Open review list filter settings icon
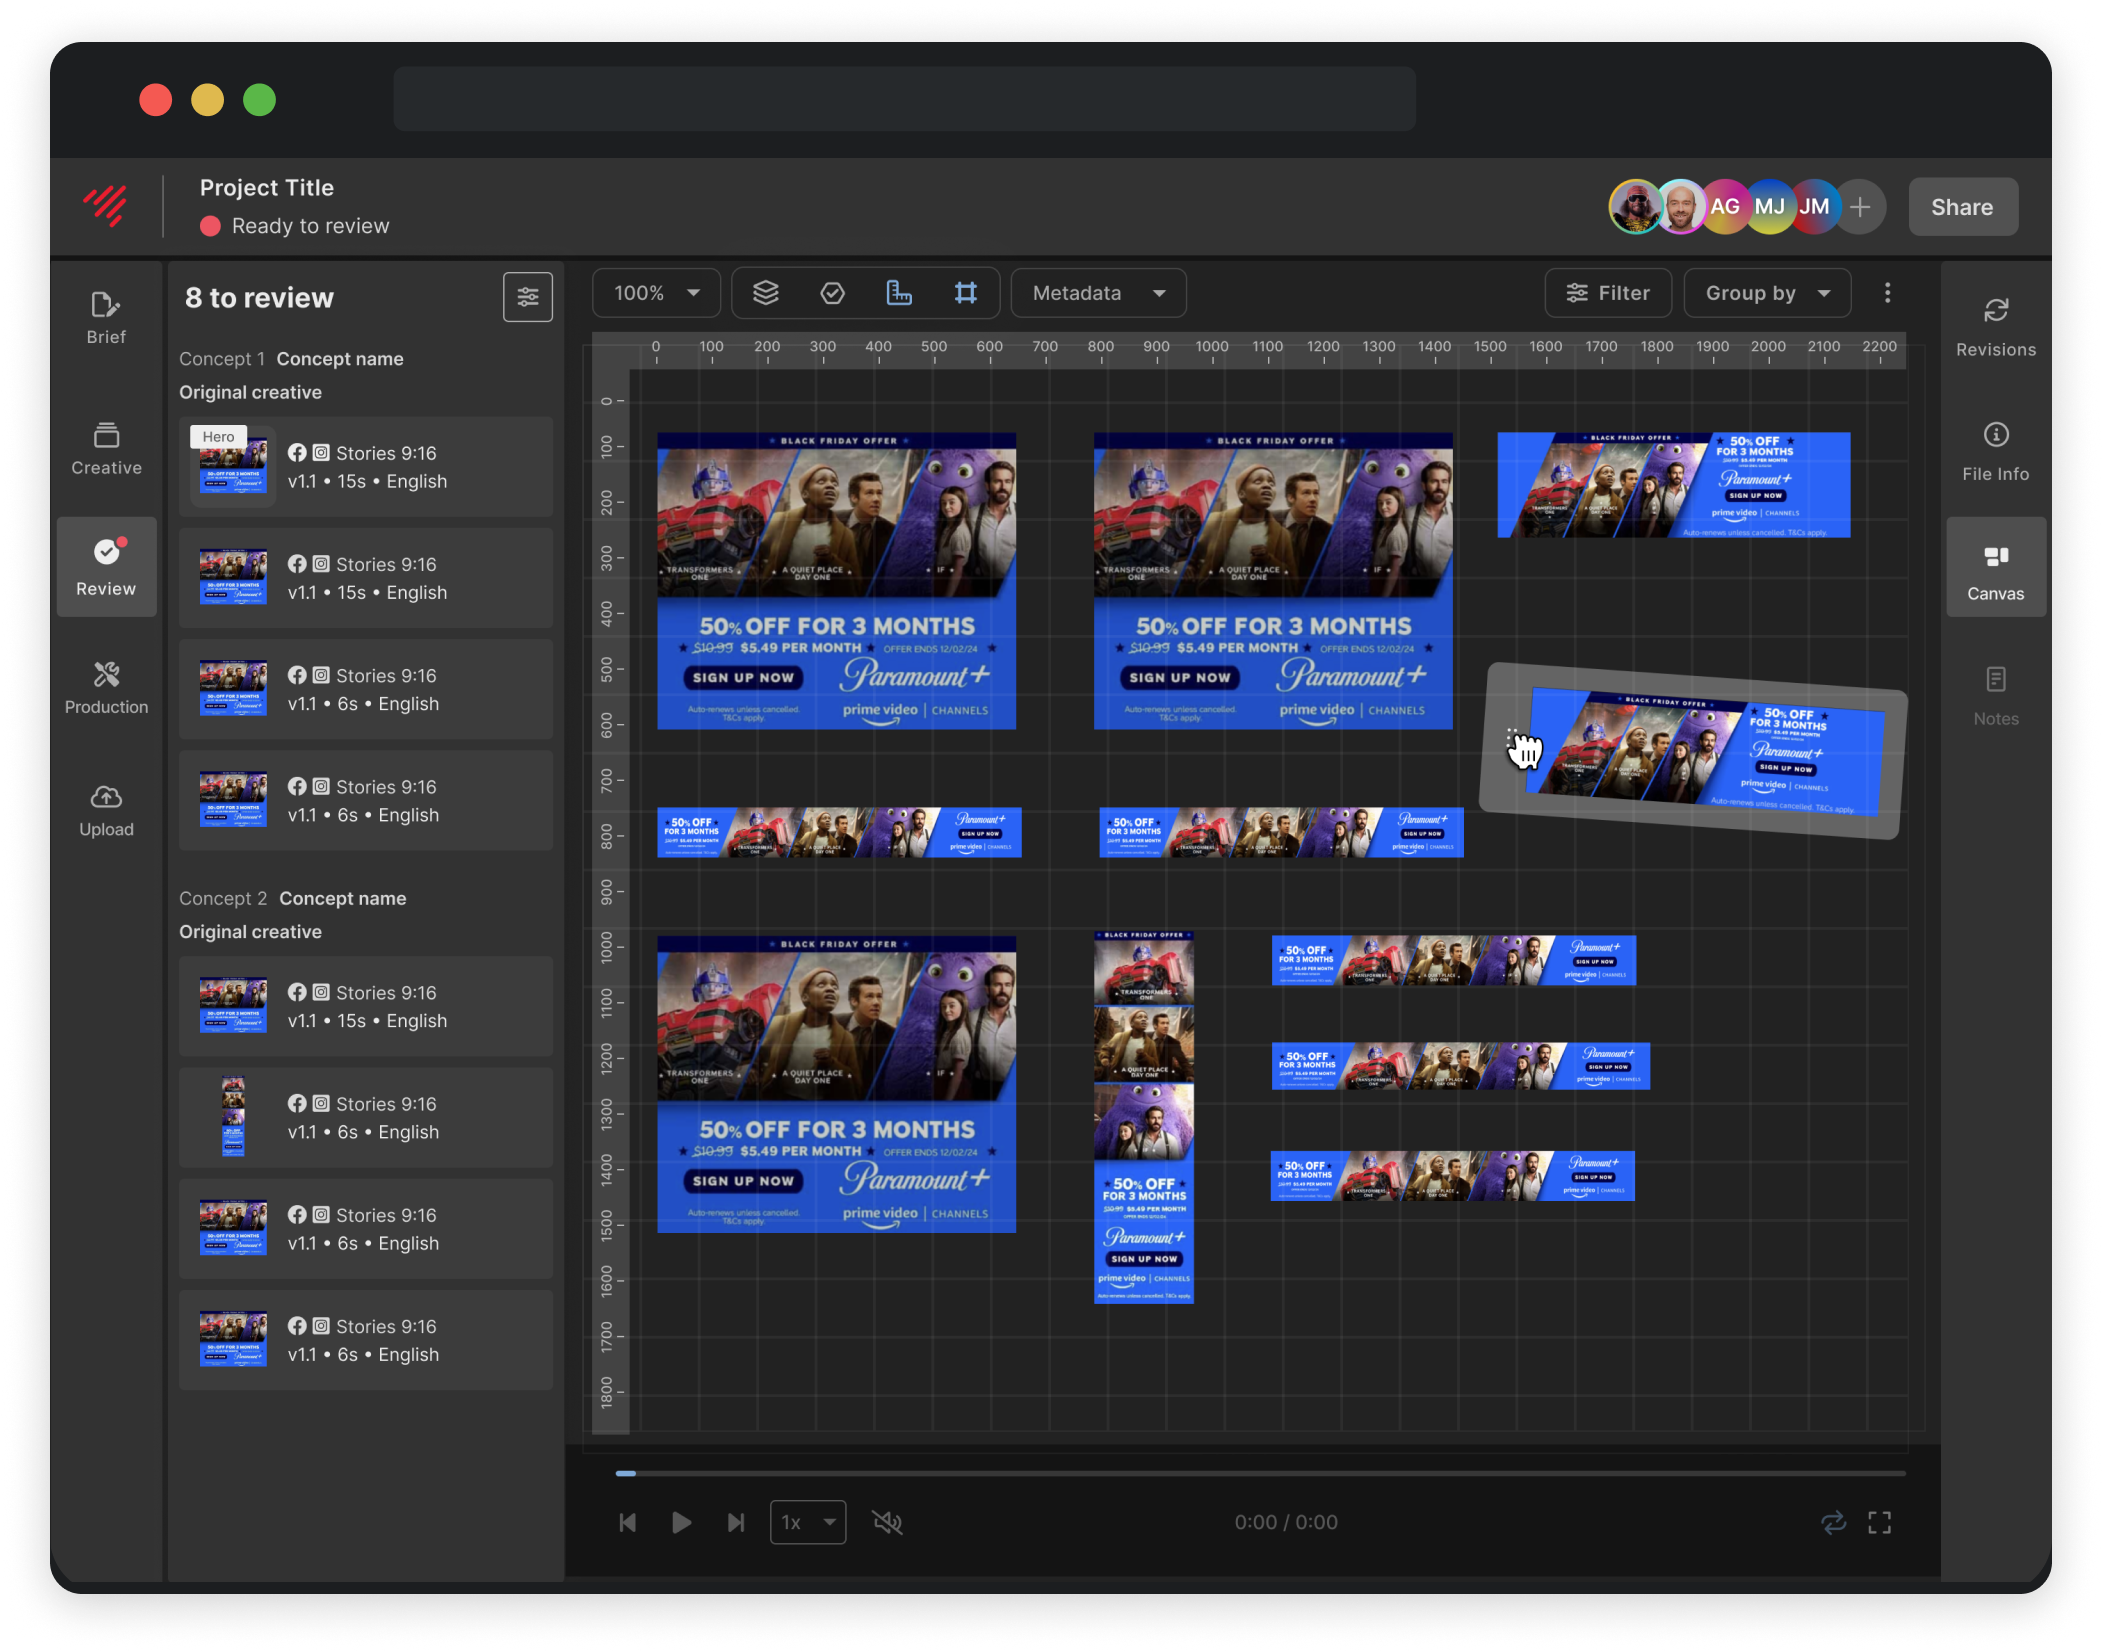 tap(527, 297)
